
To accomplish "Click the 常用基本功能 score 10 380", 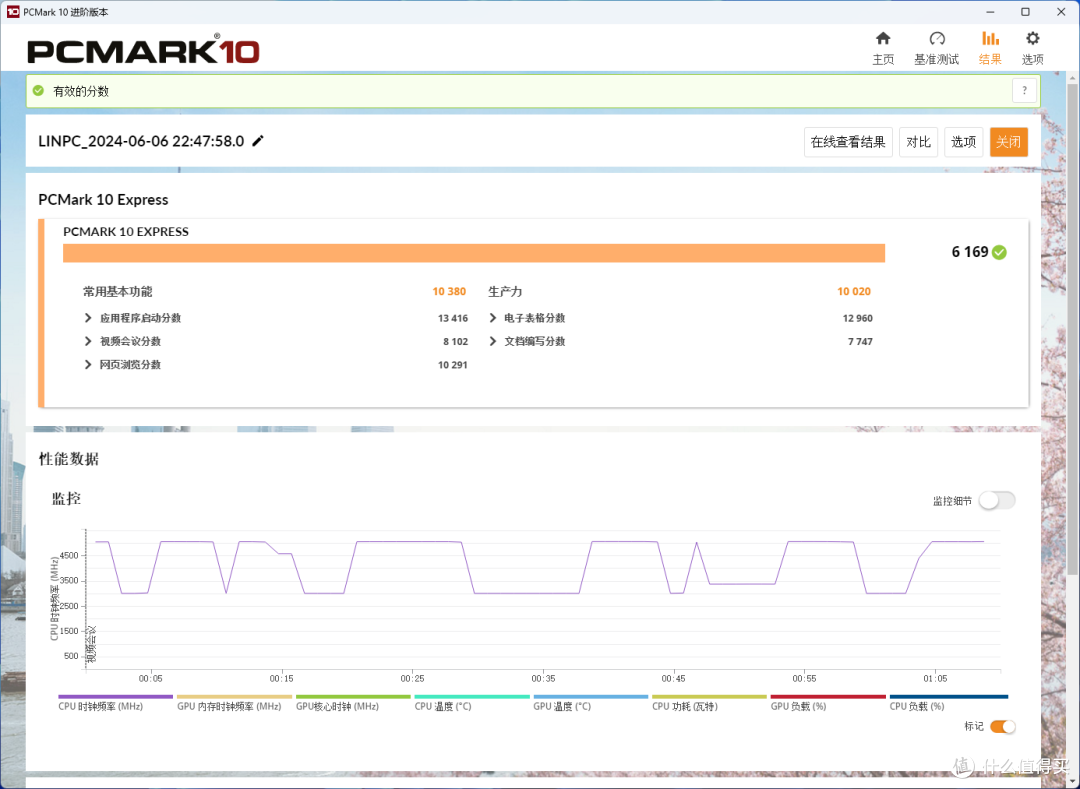I will tap(449, 292).
